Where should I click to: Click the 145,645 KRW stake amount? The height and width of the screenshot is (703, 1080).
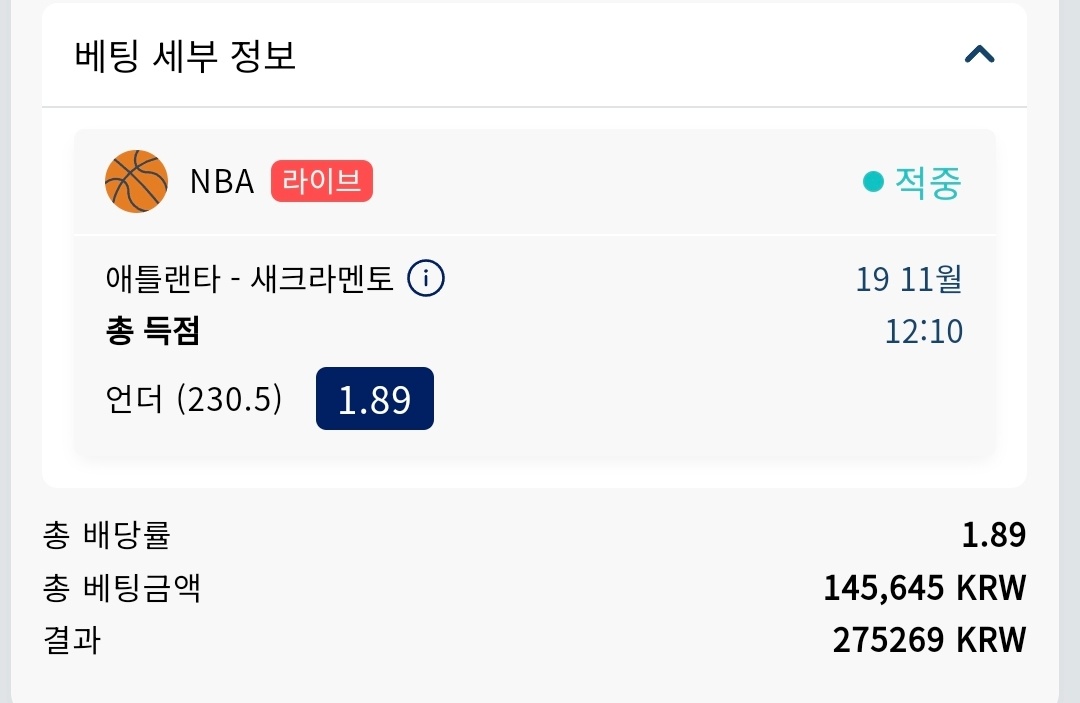(x=924, y=588)
